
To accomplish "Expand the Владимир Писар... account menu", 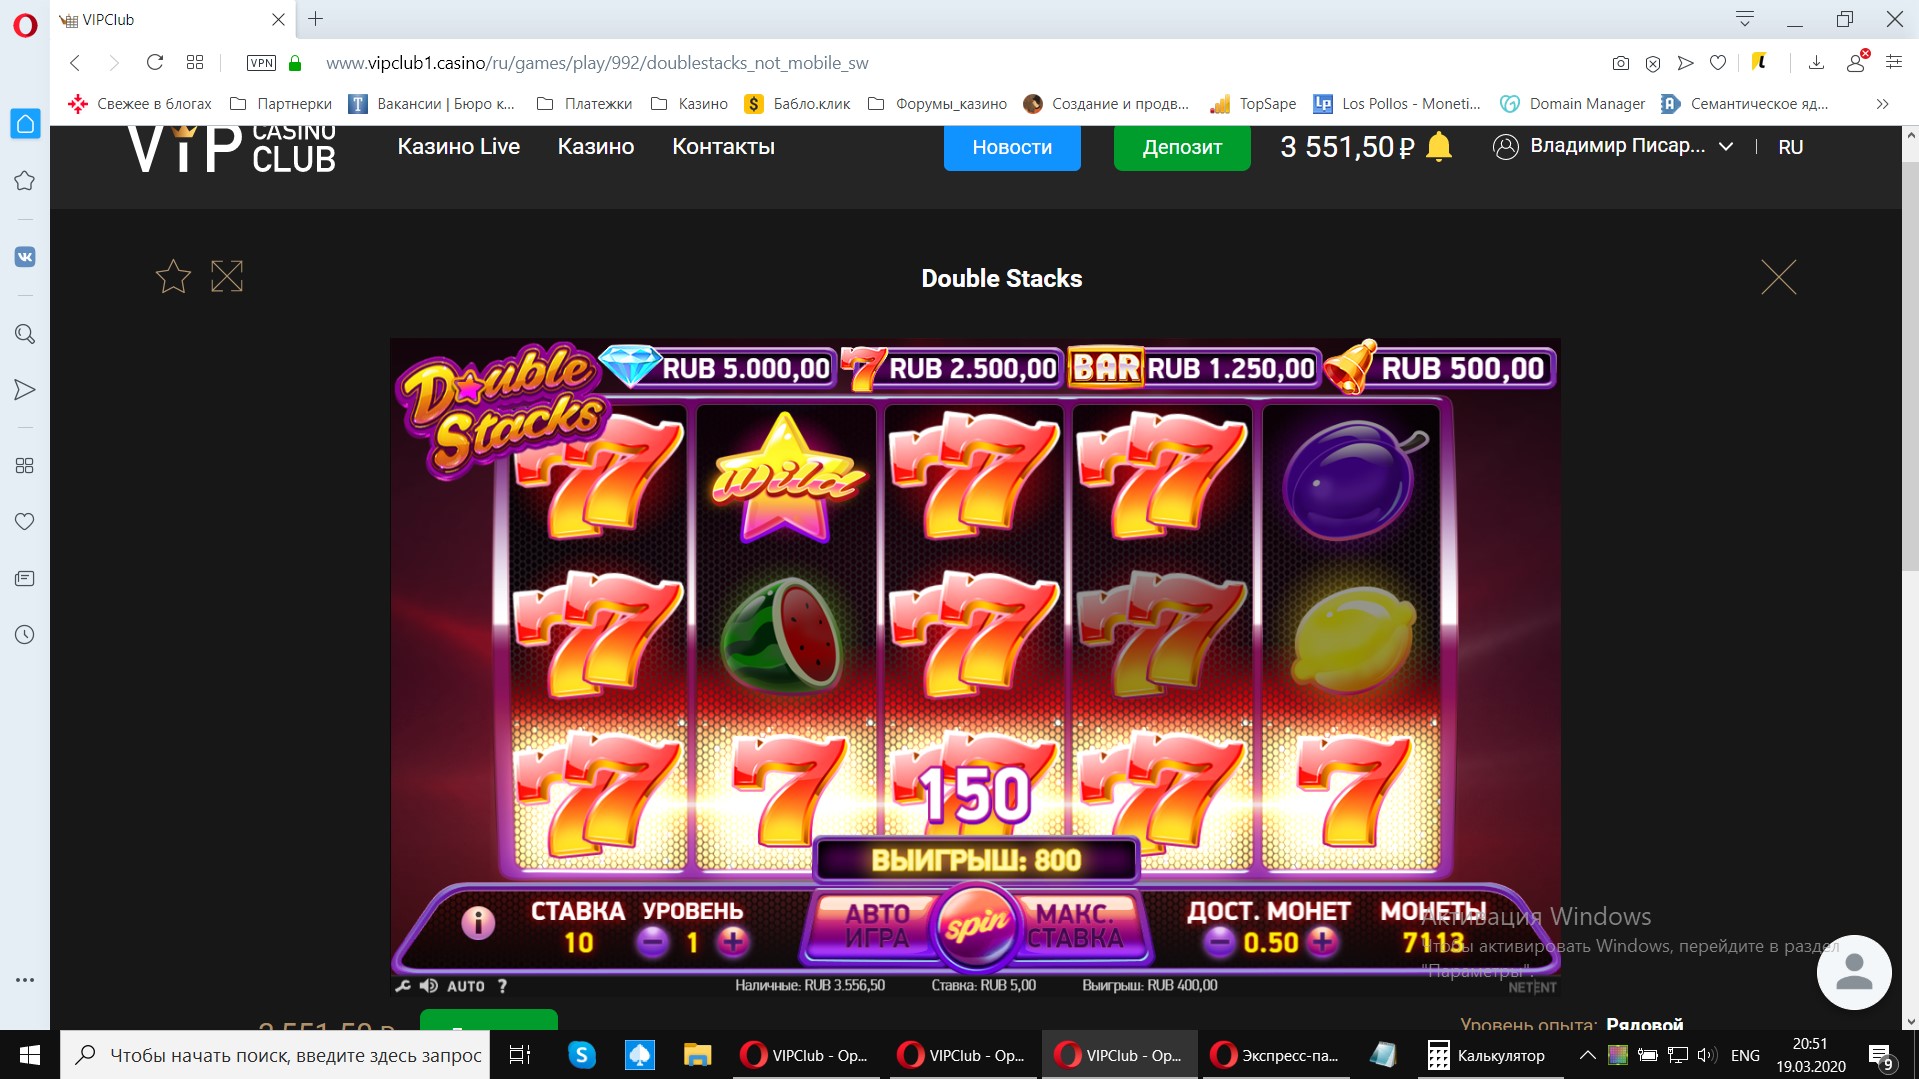I will click(x=1613, y=146).
